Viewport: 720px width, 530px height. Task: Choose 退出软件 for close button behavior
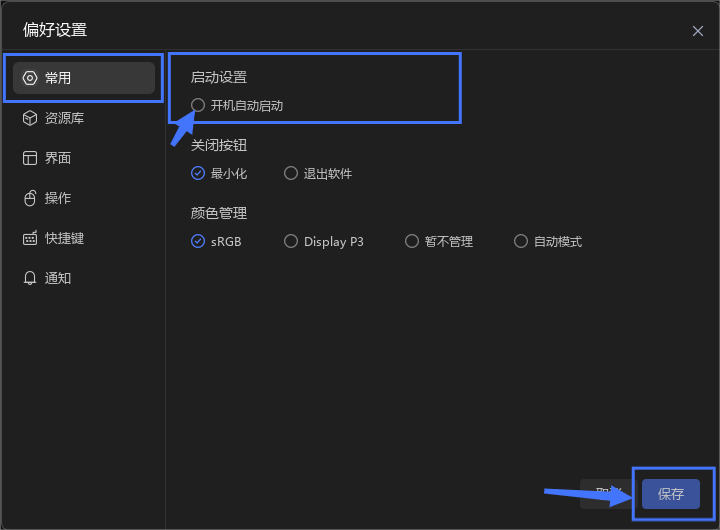tap(291, 173)
